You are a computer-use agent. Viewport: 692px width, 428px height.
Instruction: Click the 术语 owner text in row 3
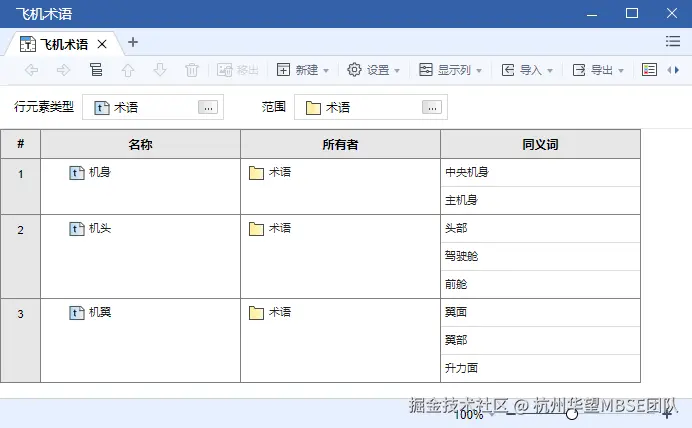[x=280, y=312]
